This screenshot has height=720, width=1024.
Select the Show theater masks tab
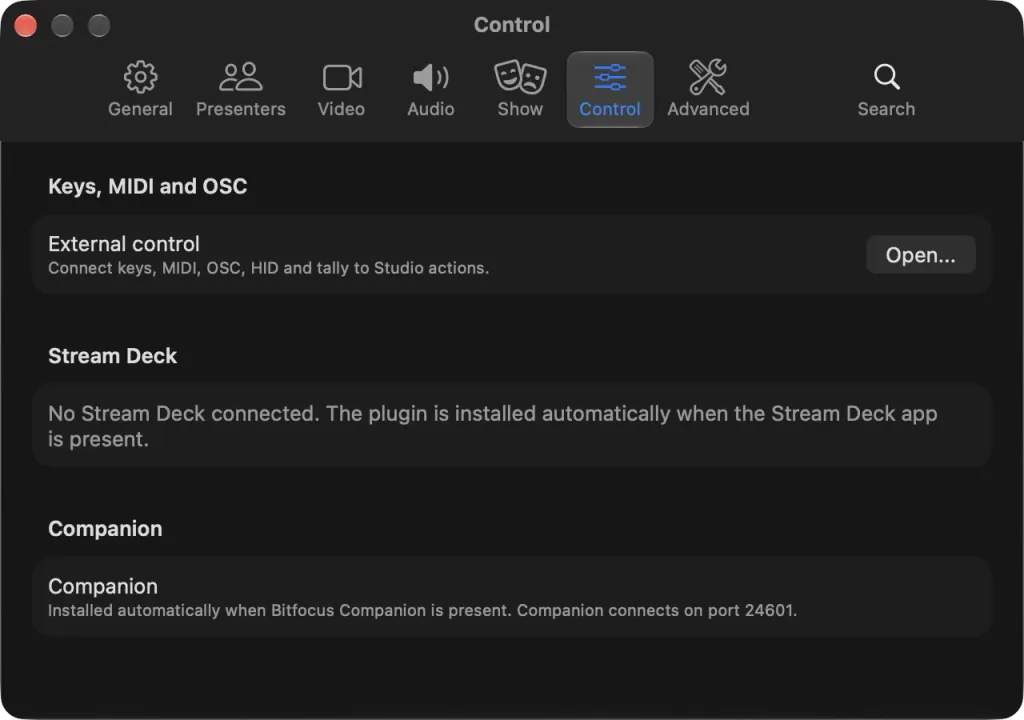point(520,90)
